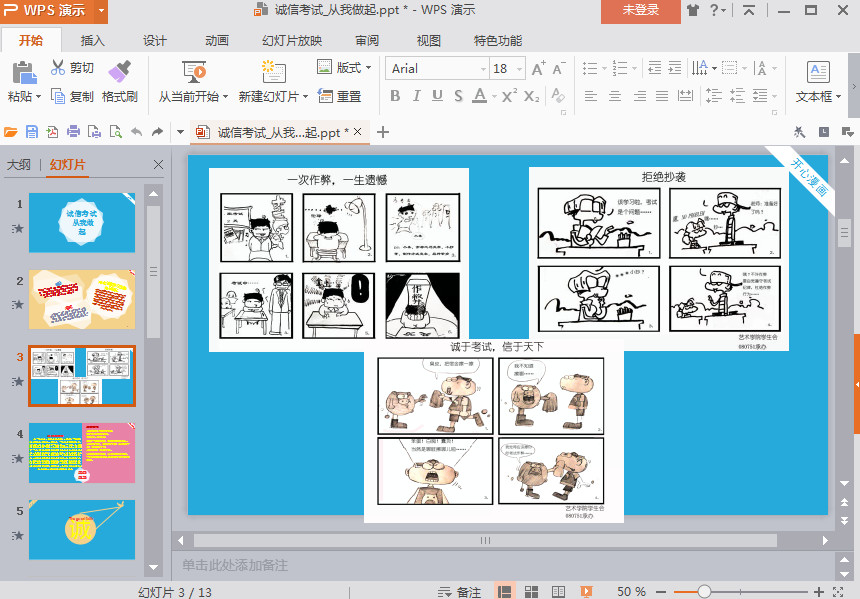Toggle the Notes (备注) button in status bar
This screenshot has width=860, height=599.
pos(460,592)
